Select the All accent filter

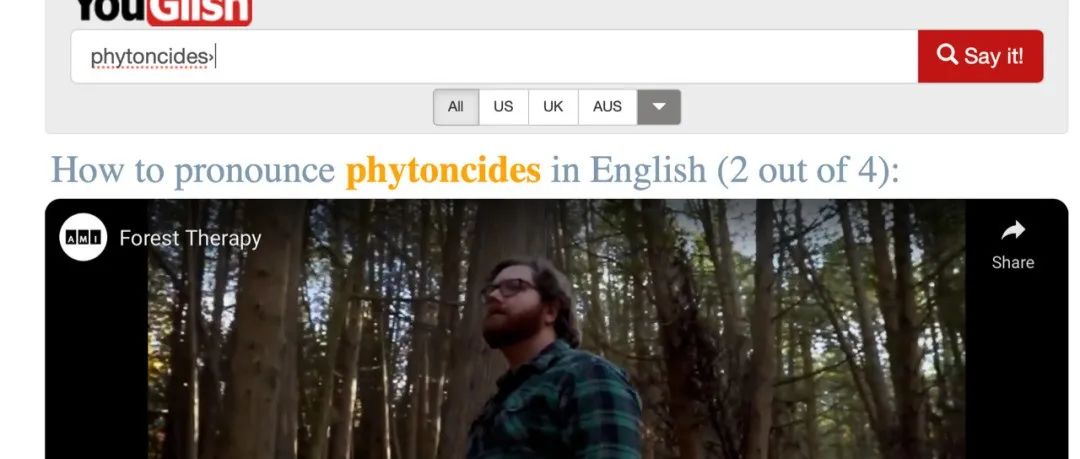(x=456, y=107)
